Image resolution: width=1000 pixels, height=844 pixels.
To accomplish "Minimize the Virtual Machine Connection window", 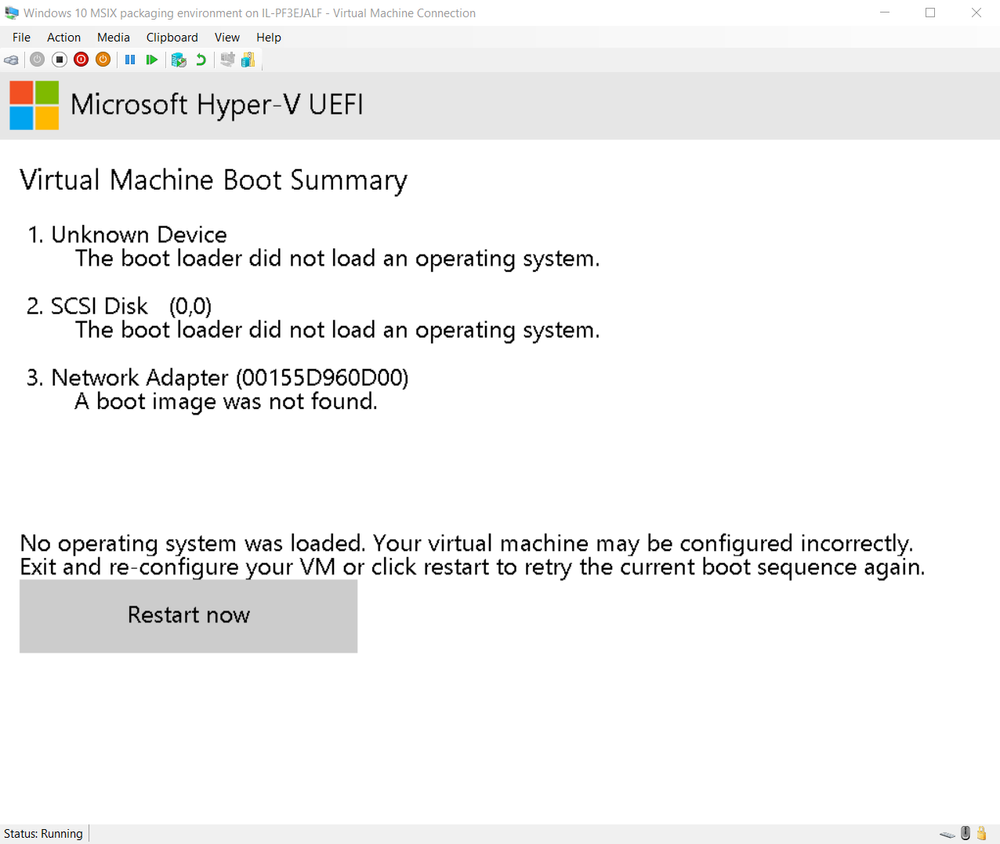I will (885, 13).
